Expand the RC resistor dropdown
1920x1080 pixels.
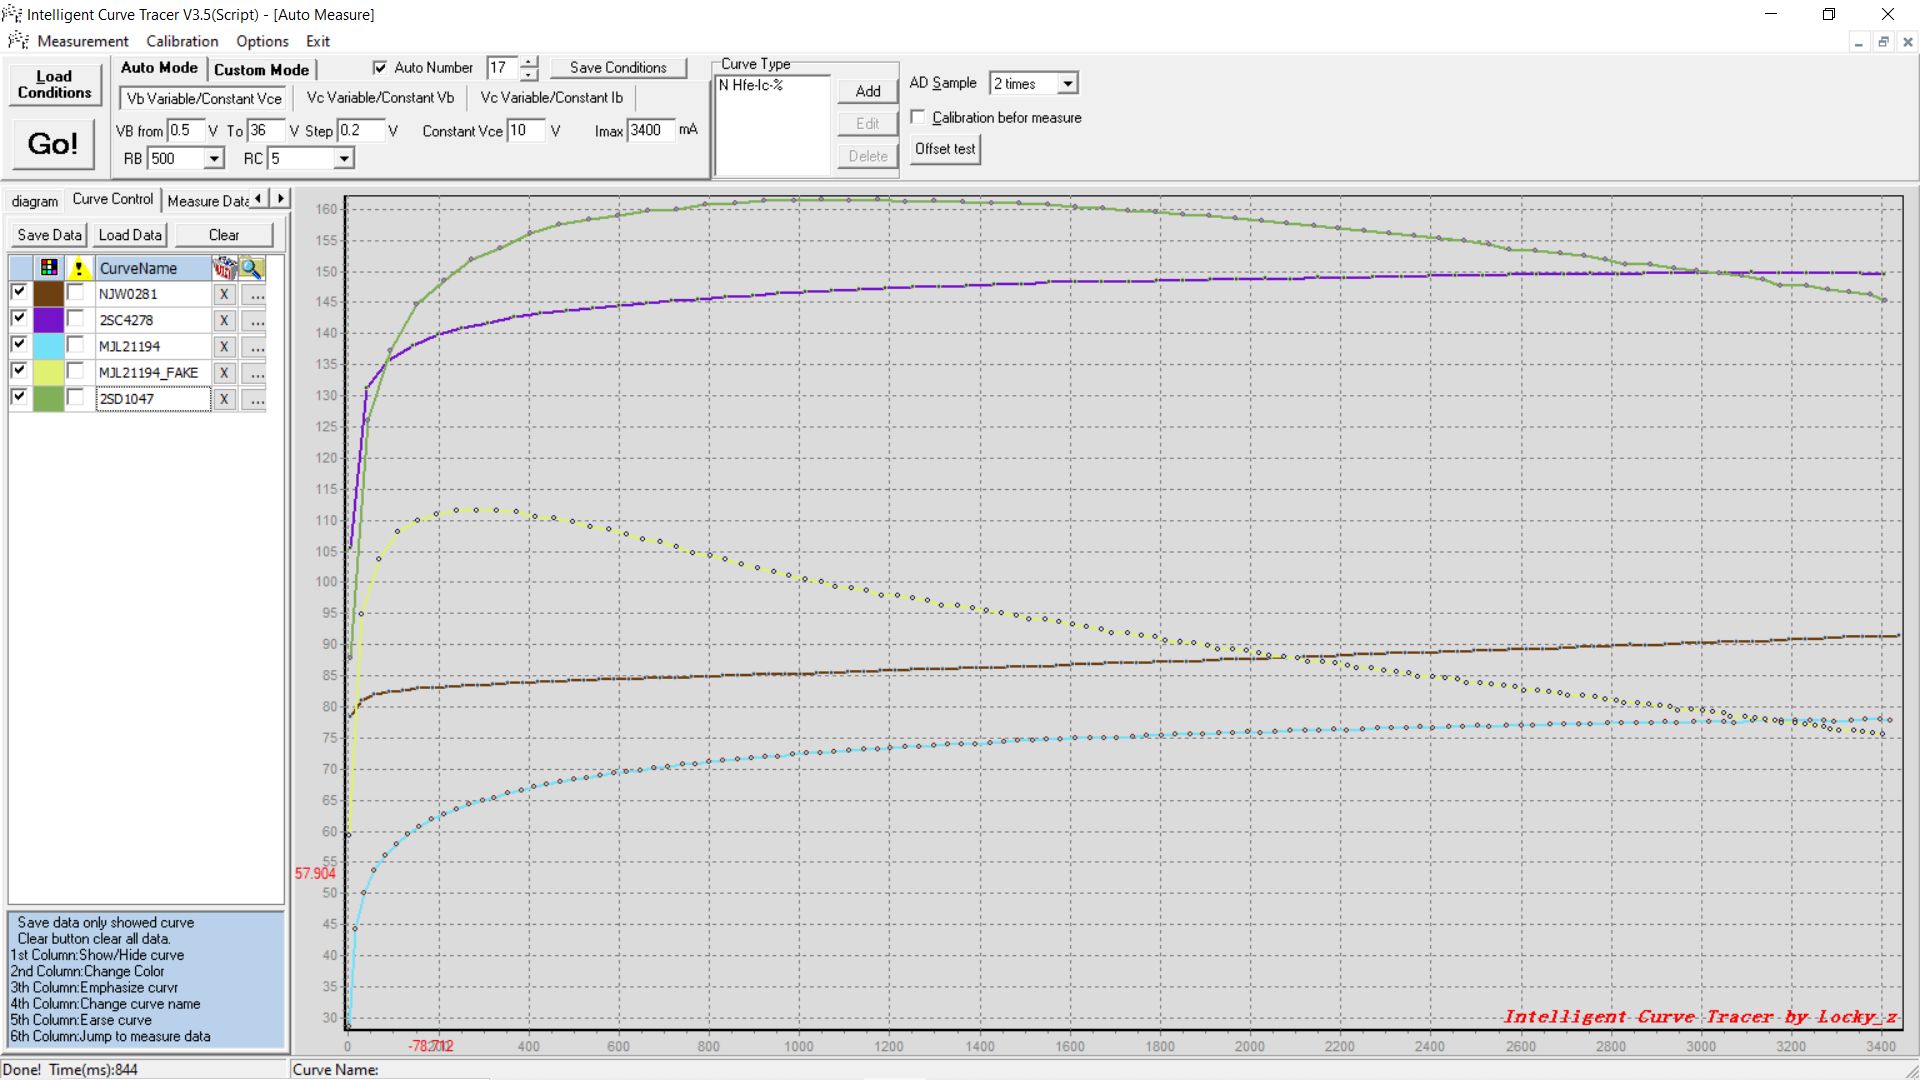pos(343,159)
